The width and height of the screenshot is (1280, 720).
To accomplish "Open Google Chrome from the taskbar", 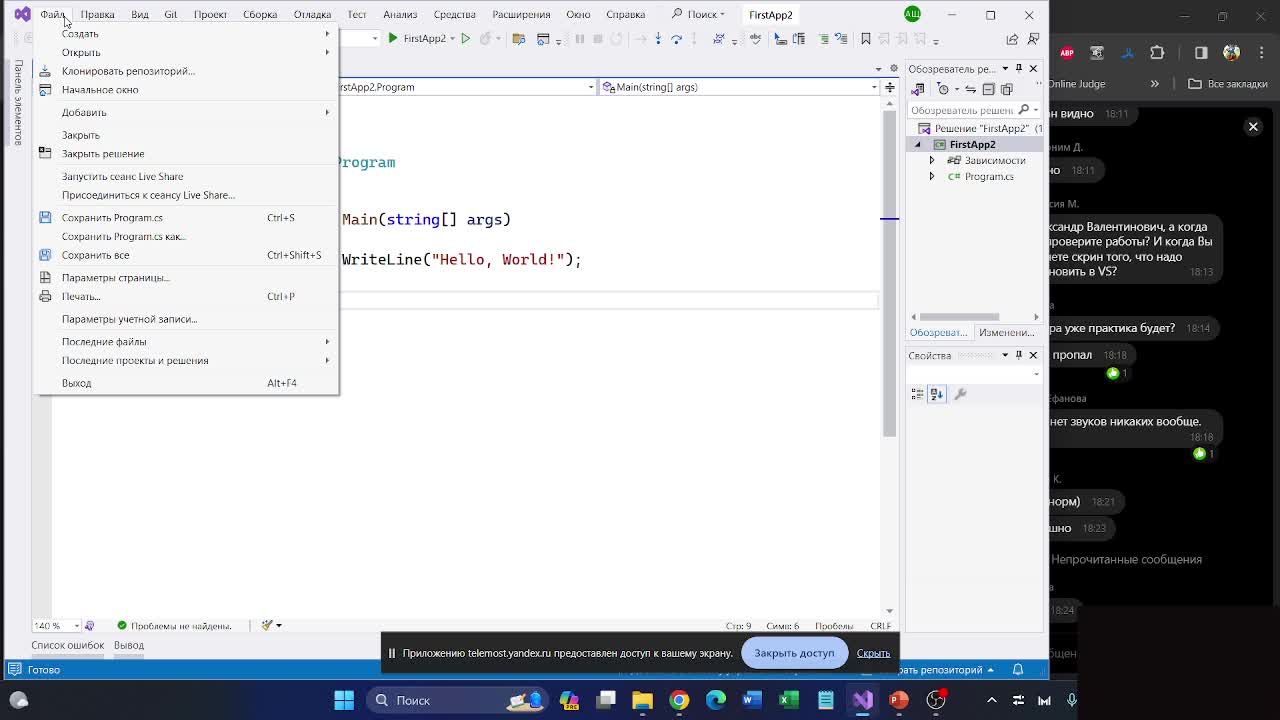I will pyautogui.click(x=679, y=700).
